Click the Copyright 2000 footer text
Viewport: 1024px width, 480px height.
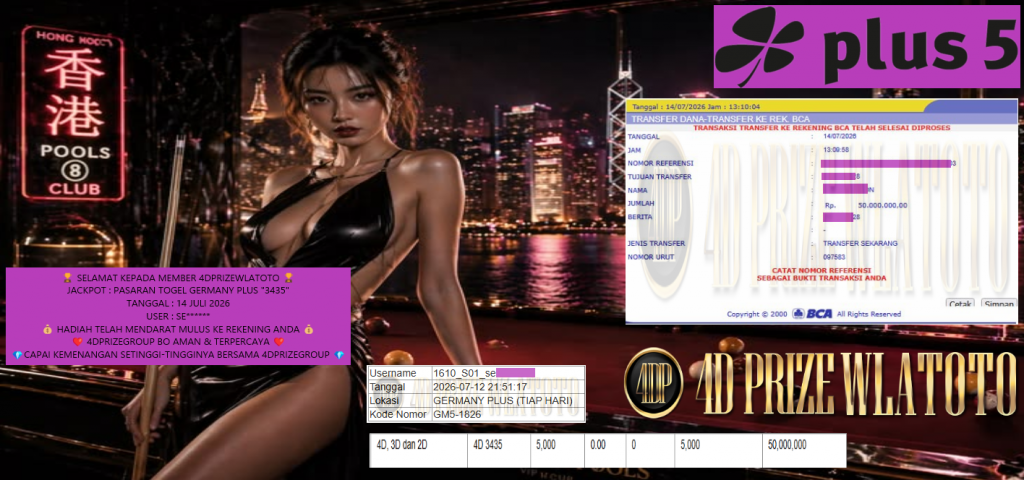coord(759,314)
